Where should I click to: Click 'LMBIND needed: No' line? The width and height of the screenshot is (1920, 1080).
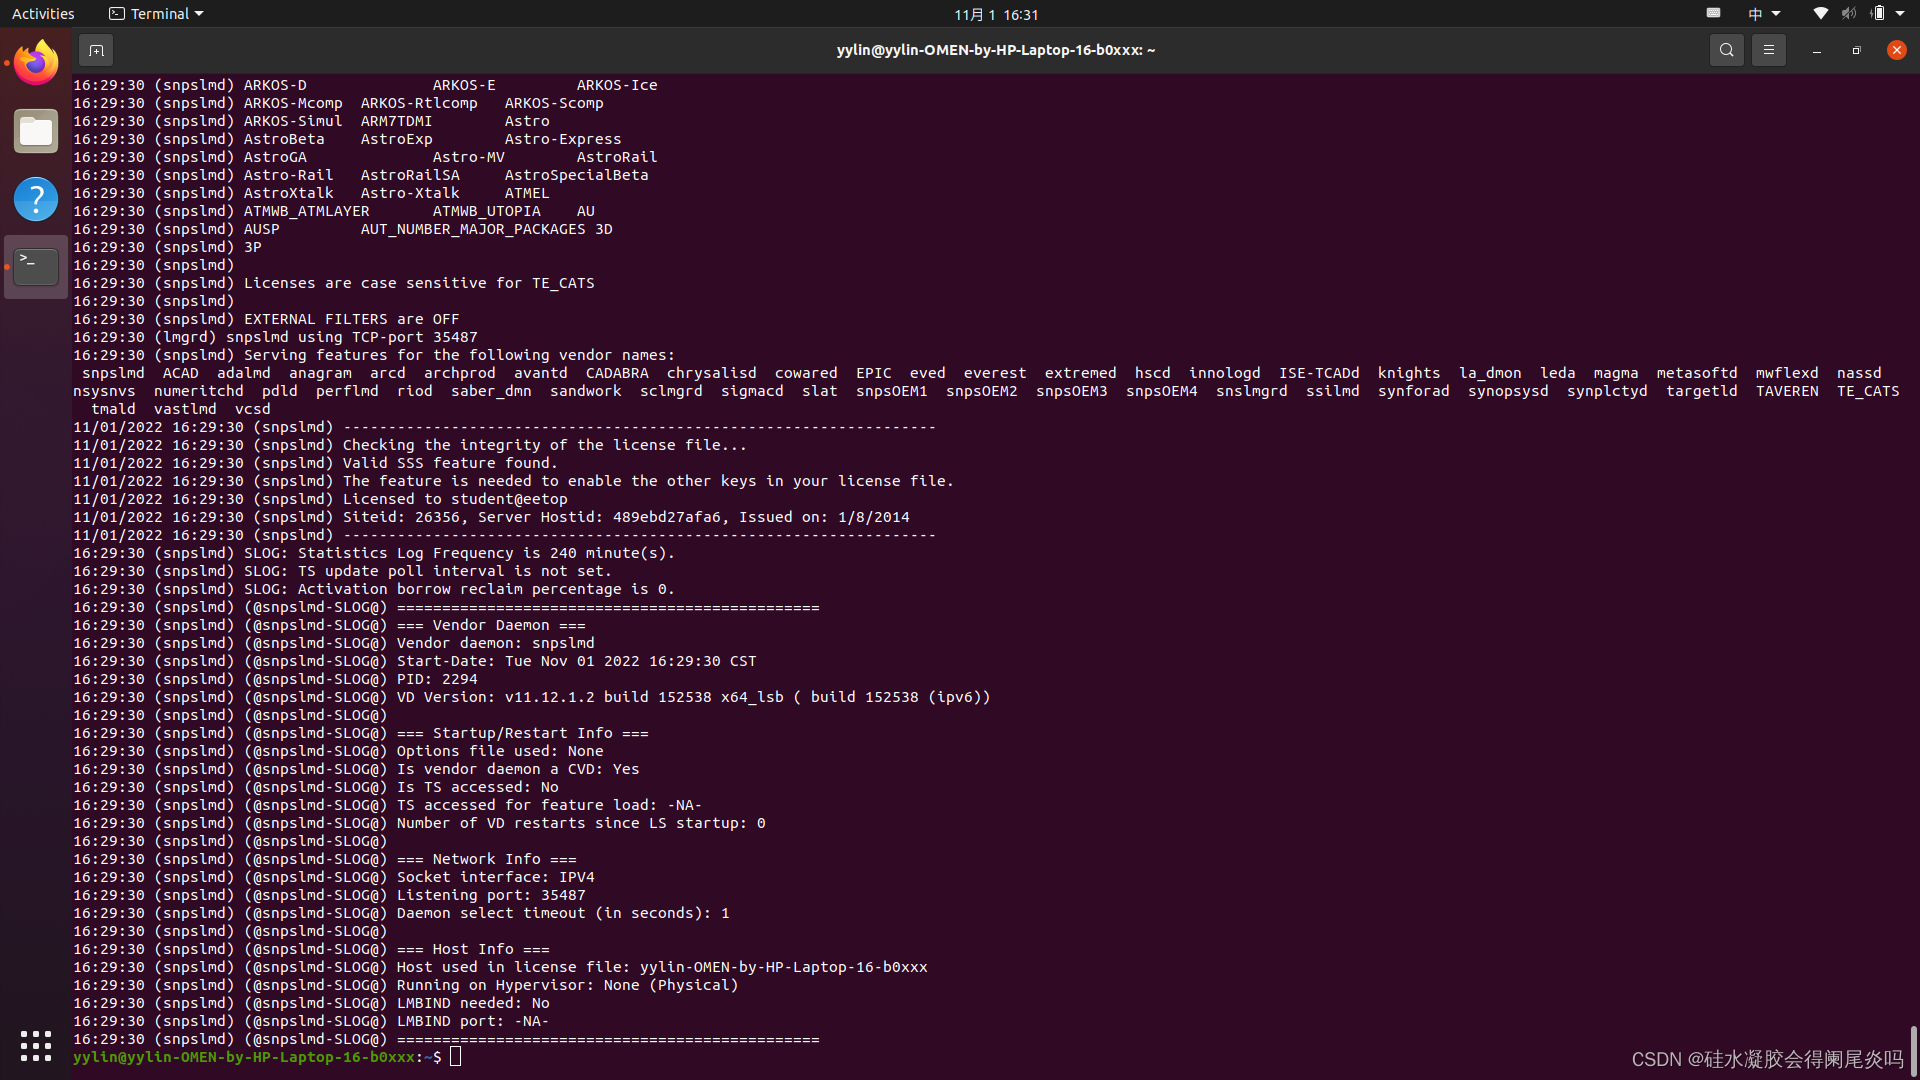[311, 1003]
